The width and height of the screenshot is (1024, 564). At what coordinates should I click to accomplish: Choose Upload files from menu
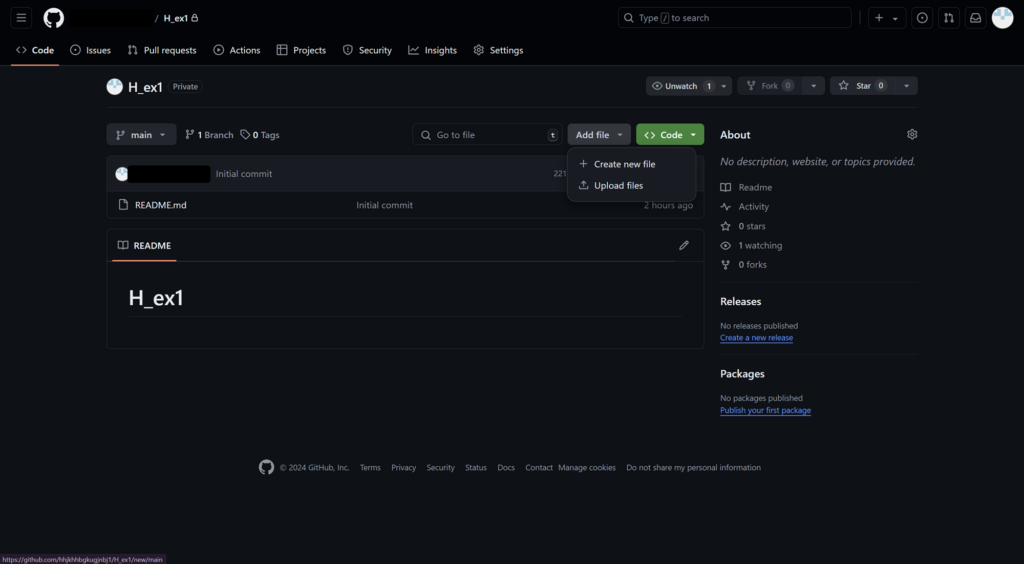click(631, 186)
